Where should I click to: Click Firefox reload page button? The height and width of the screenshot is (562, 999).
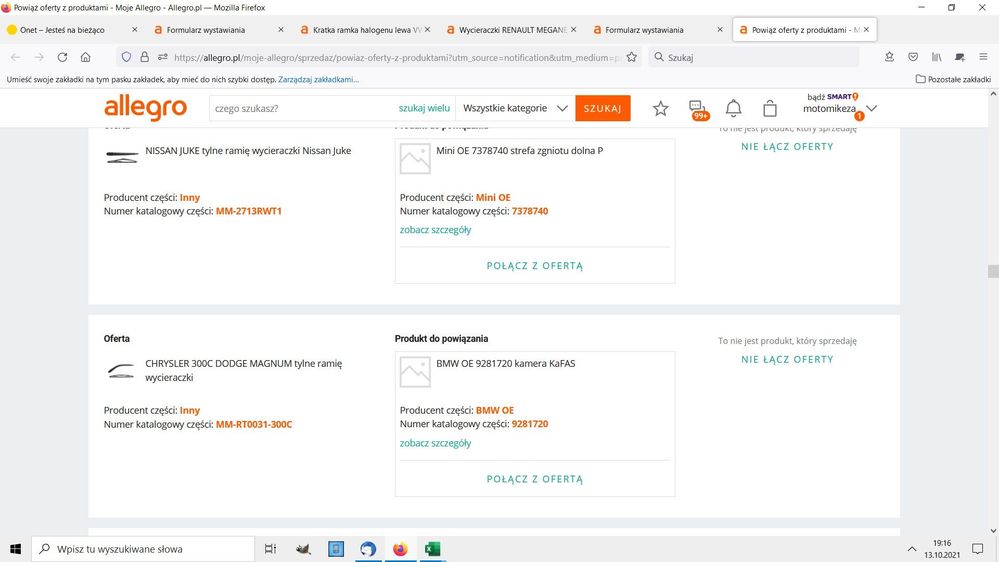click(x=62, y=57)
